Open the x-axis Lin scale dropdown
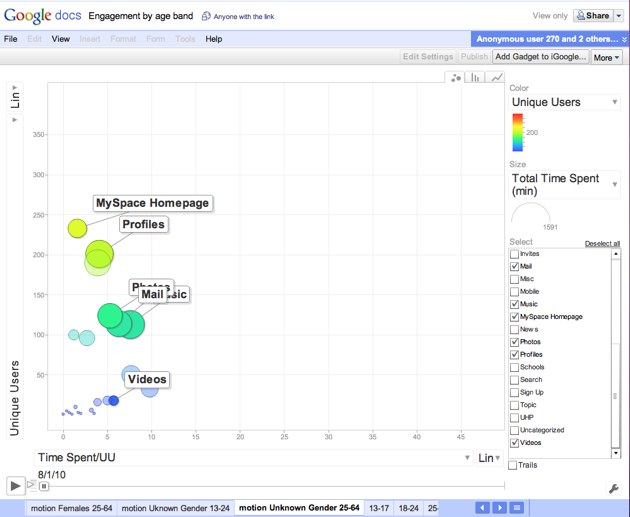This screenshot has width=630, height=517. 489,458
